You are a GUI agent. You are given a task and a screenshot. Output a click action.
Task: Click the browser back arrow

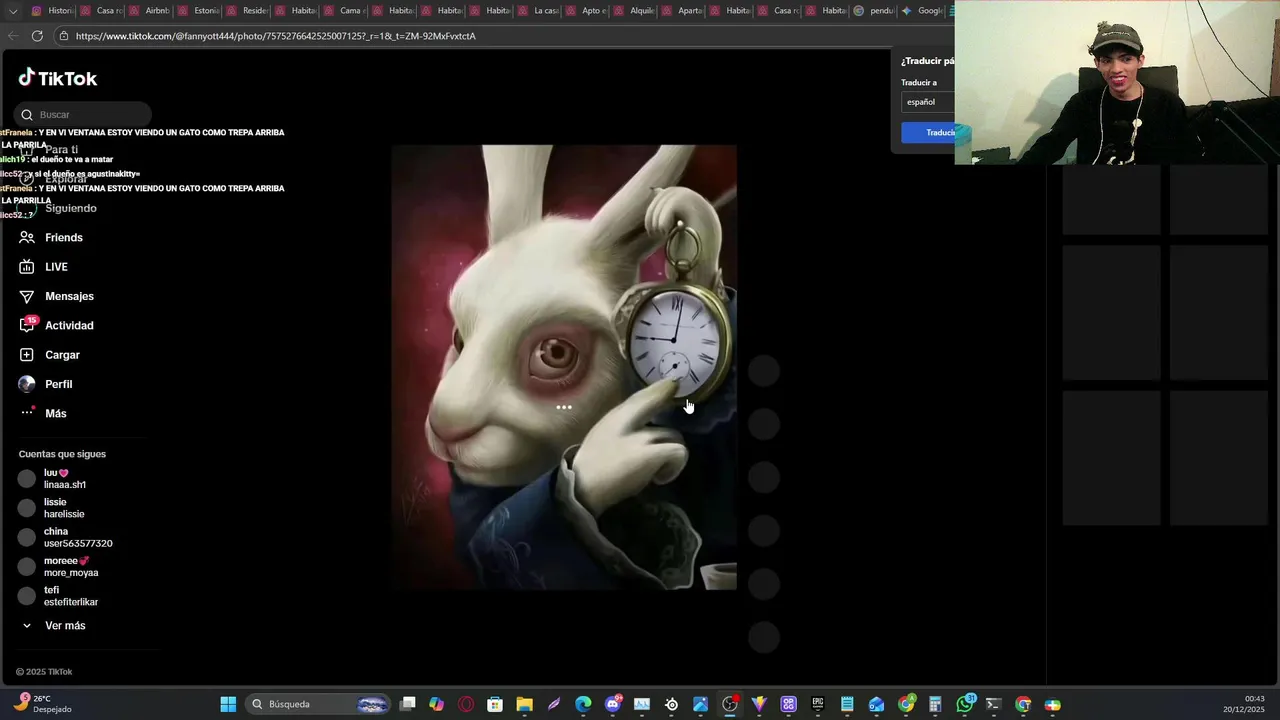(x=13, y=36)
